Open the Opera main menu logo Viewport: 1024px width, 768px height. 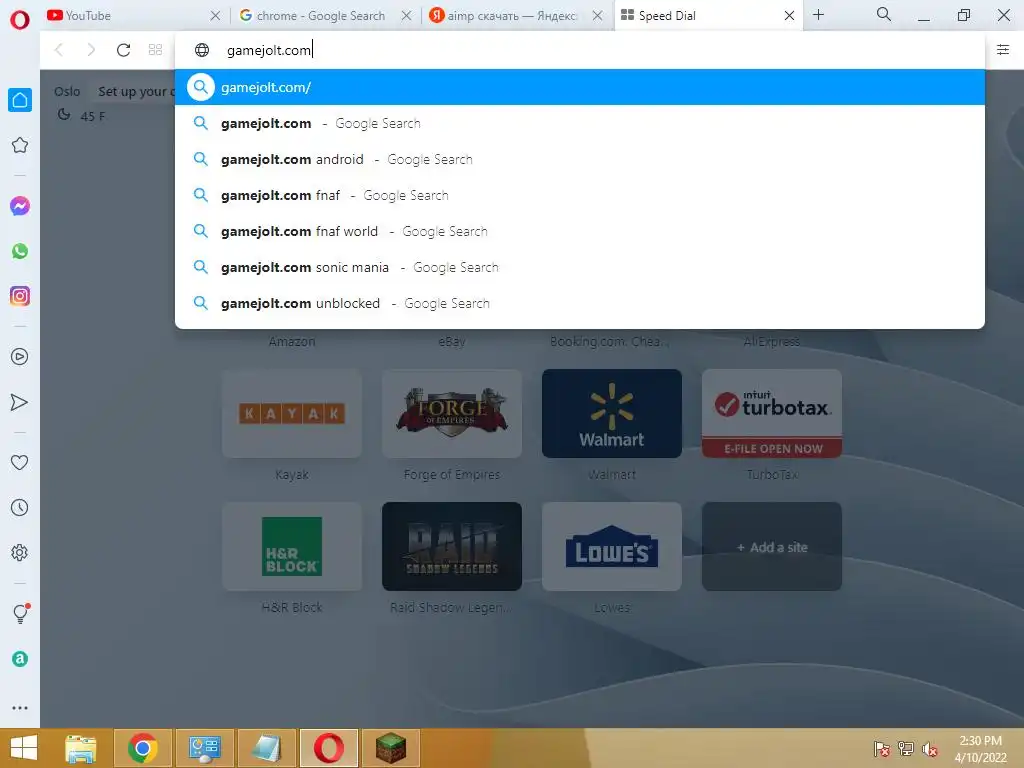(20, 20)
